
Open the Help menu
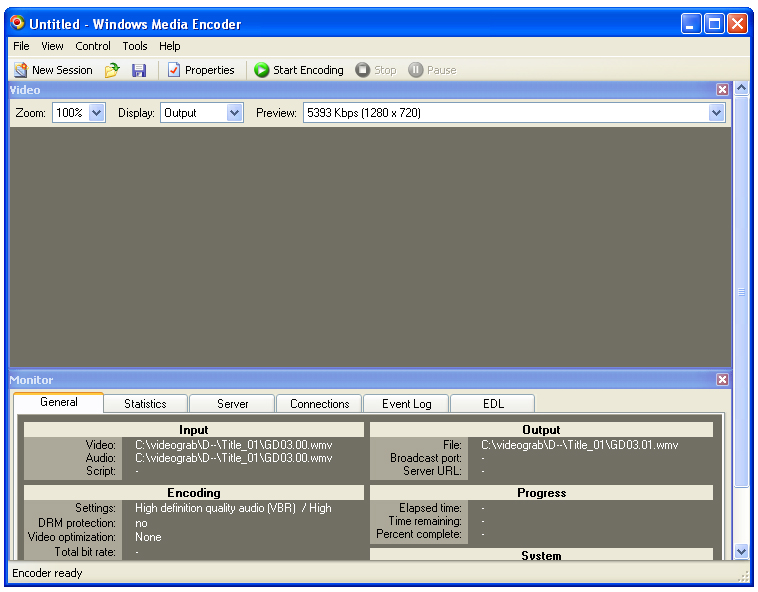point(170,46)
